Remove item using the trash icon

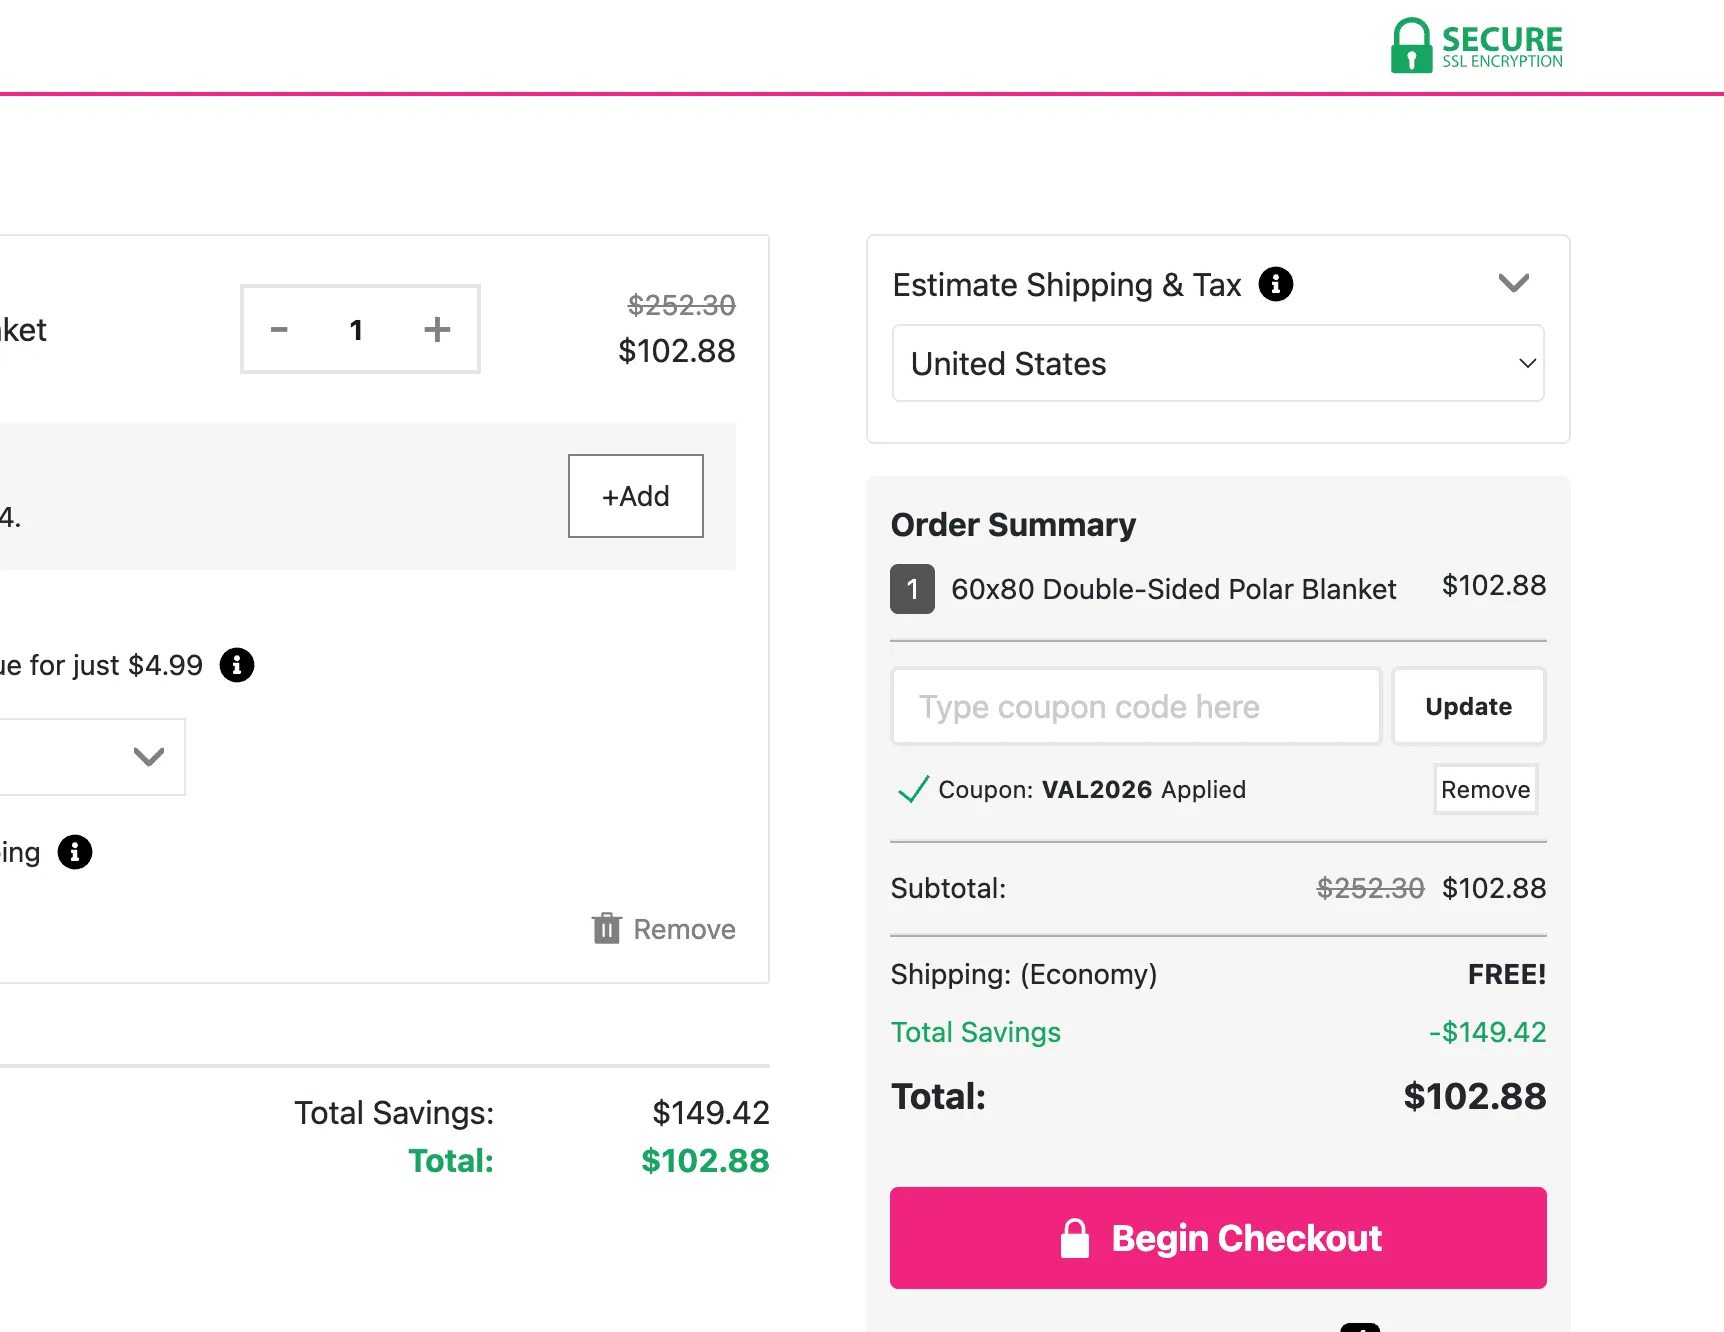[607, 929]
